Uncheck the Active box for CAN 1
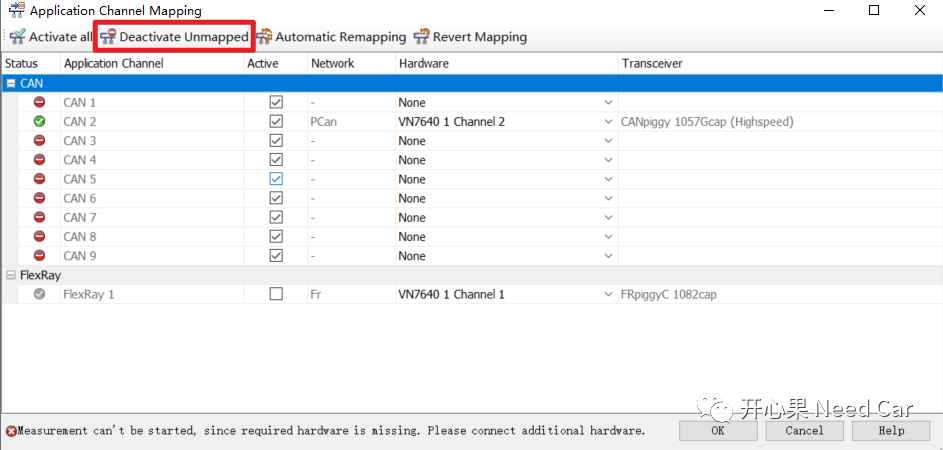Viewport: 943px width, 450px height. tap(276, 102)
